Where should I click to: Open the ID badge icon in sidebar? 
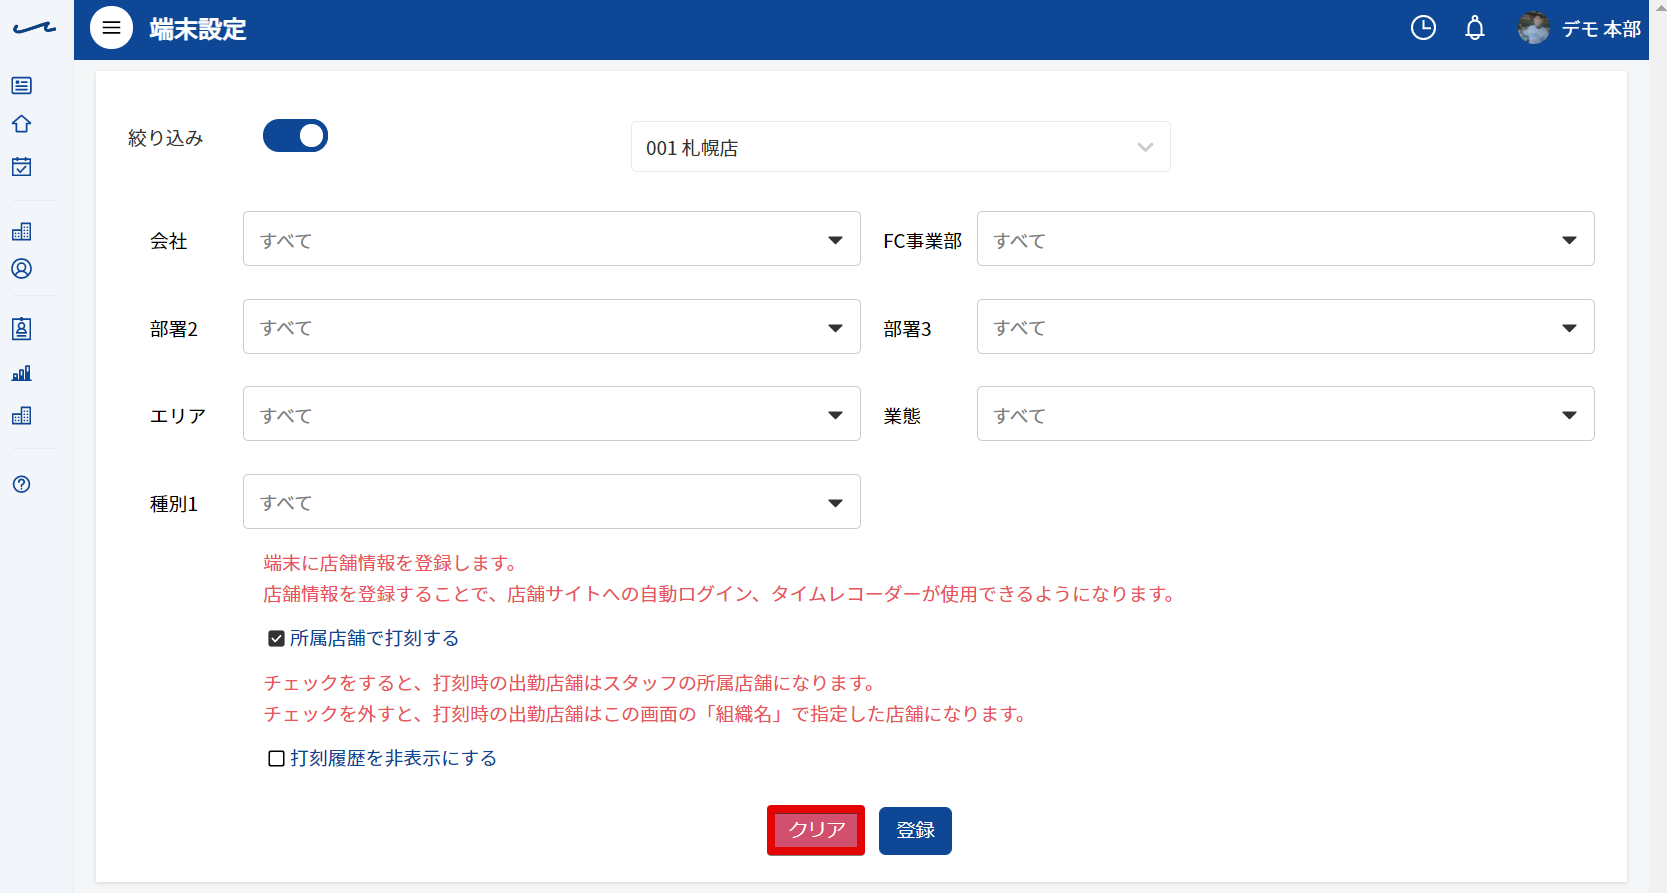[x=21, y=329]
